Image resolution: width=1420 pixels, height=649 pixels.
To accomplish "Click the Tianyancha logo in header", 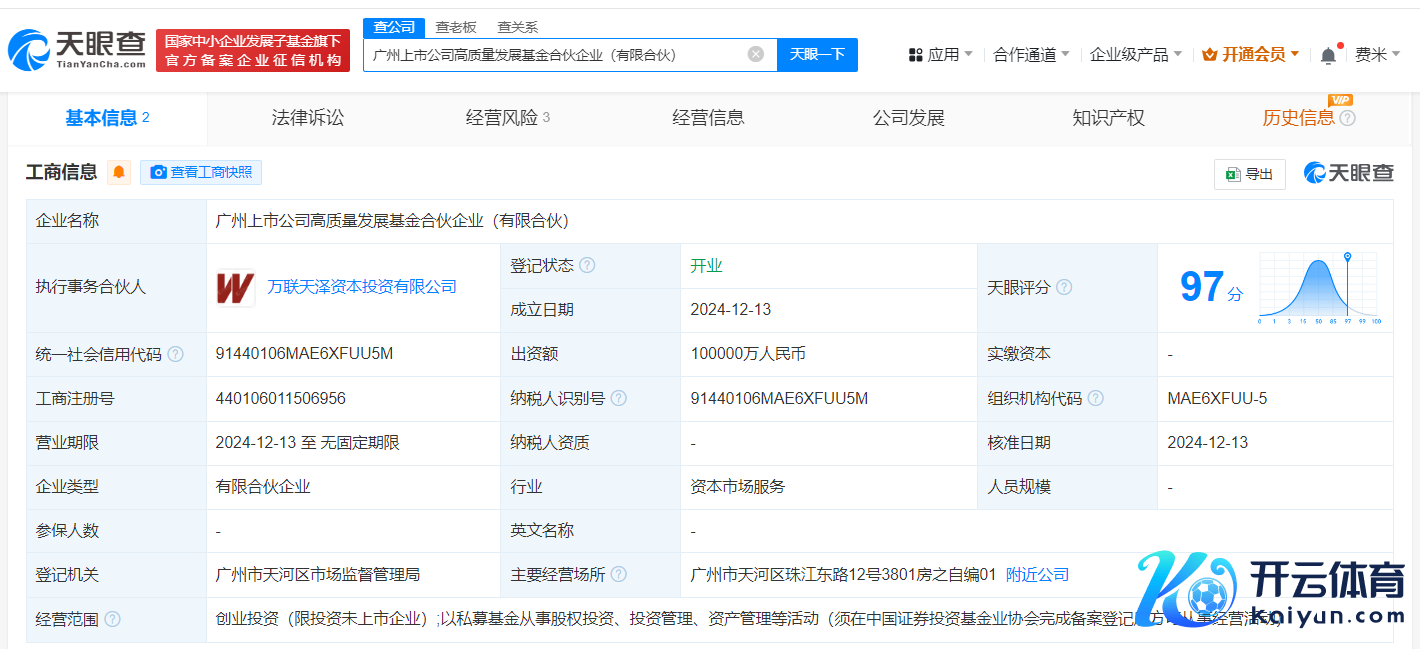I will 77,49.
